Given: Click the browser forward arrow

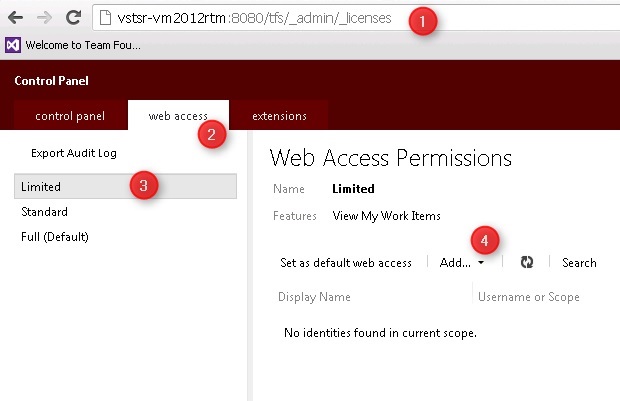Looking at the screenshot, I should (x=44, y=18).
